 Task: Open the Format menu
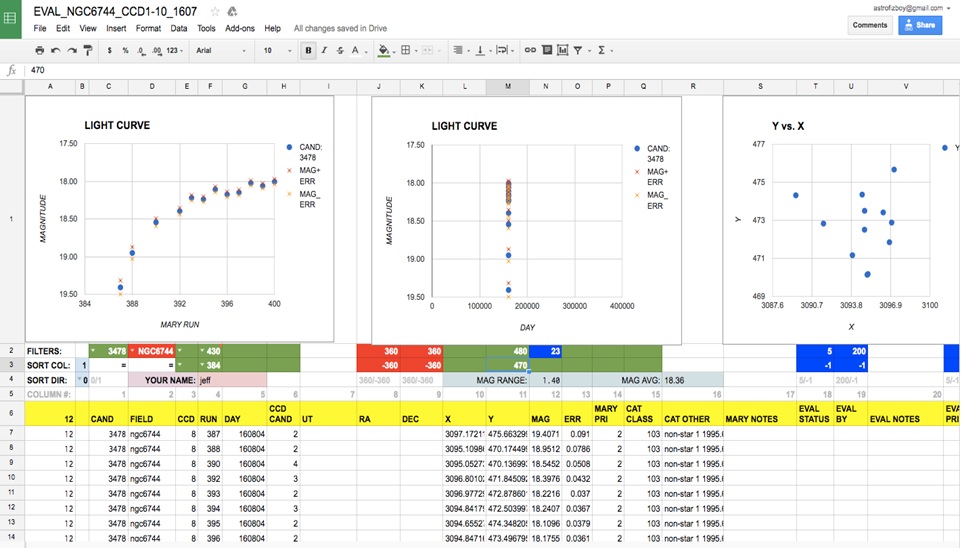pyautogui.click(x=148, y=28)
